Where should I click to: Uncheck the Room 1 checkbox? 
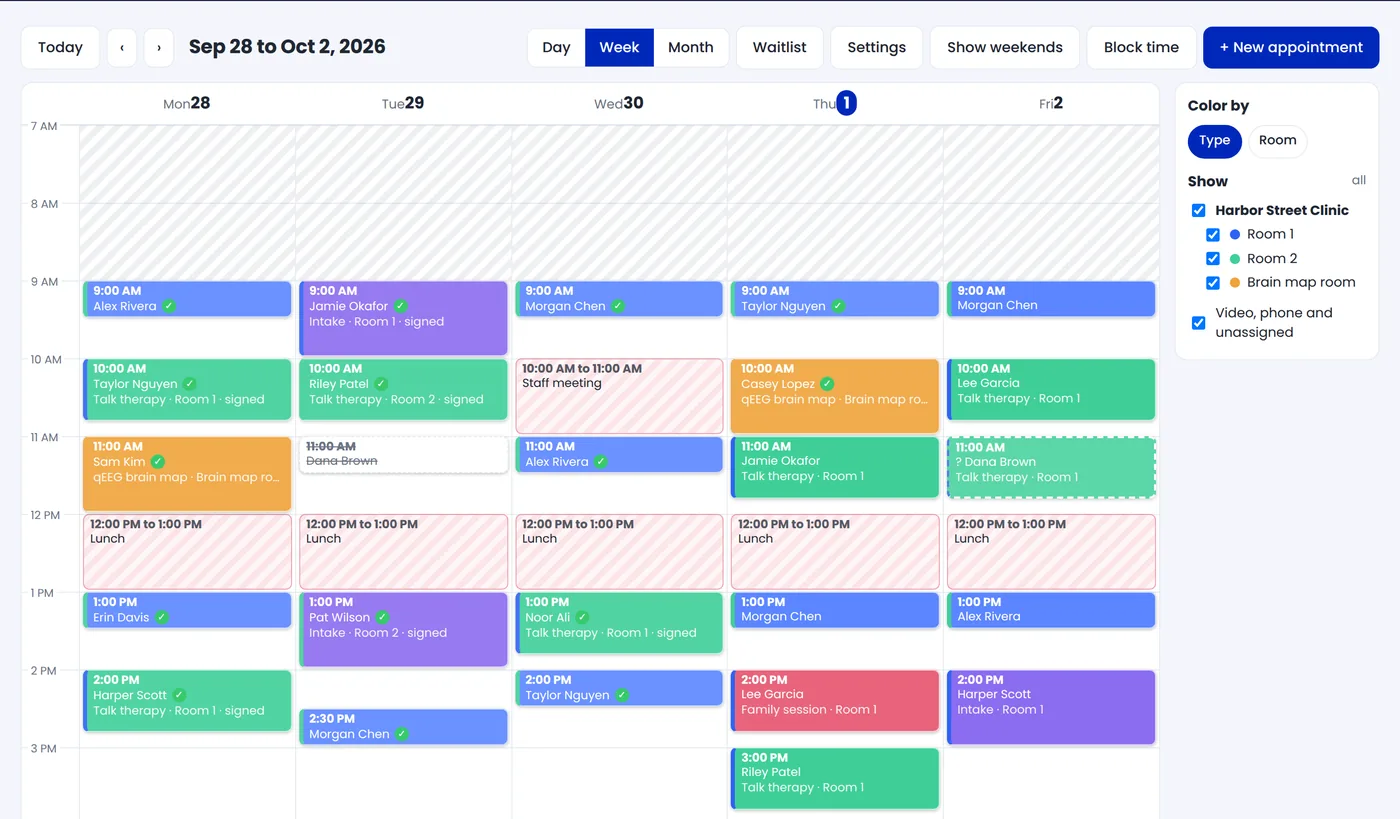[1213, 234]
